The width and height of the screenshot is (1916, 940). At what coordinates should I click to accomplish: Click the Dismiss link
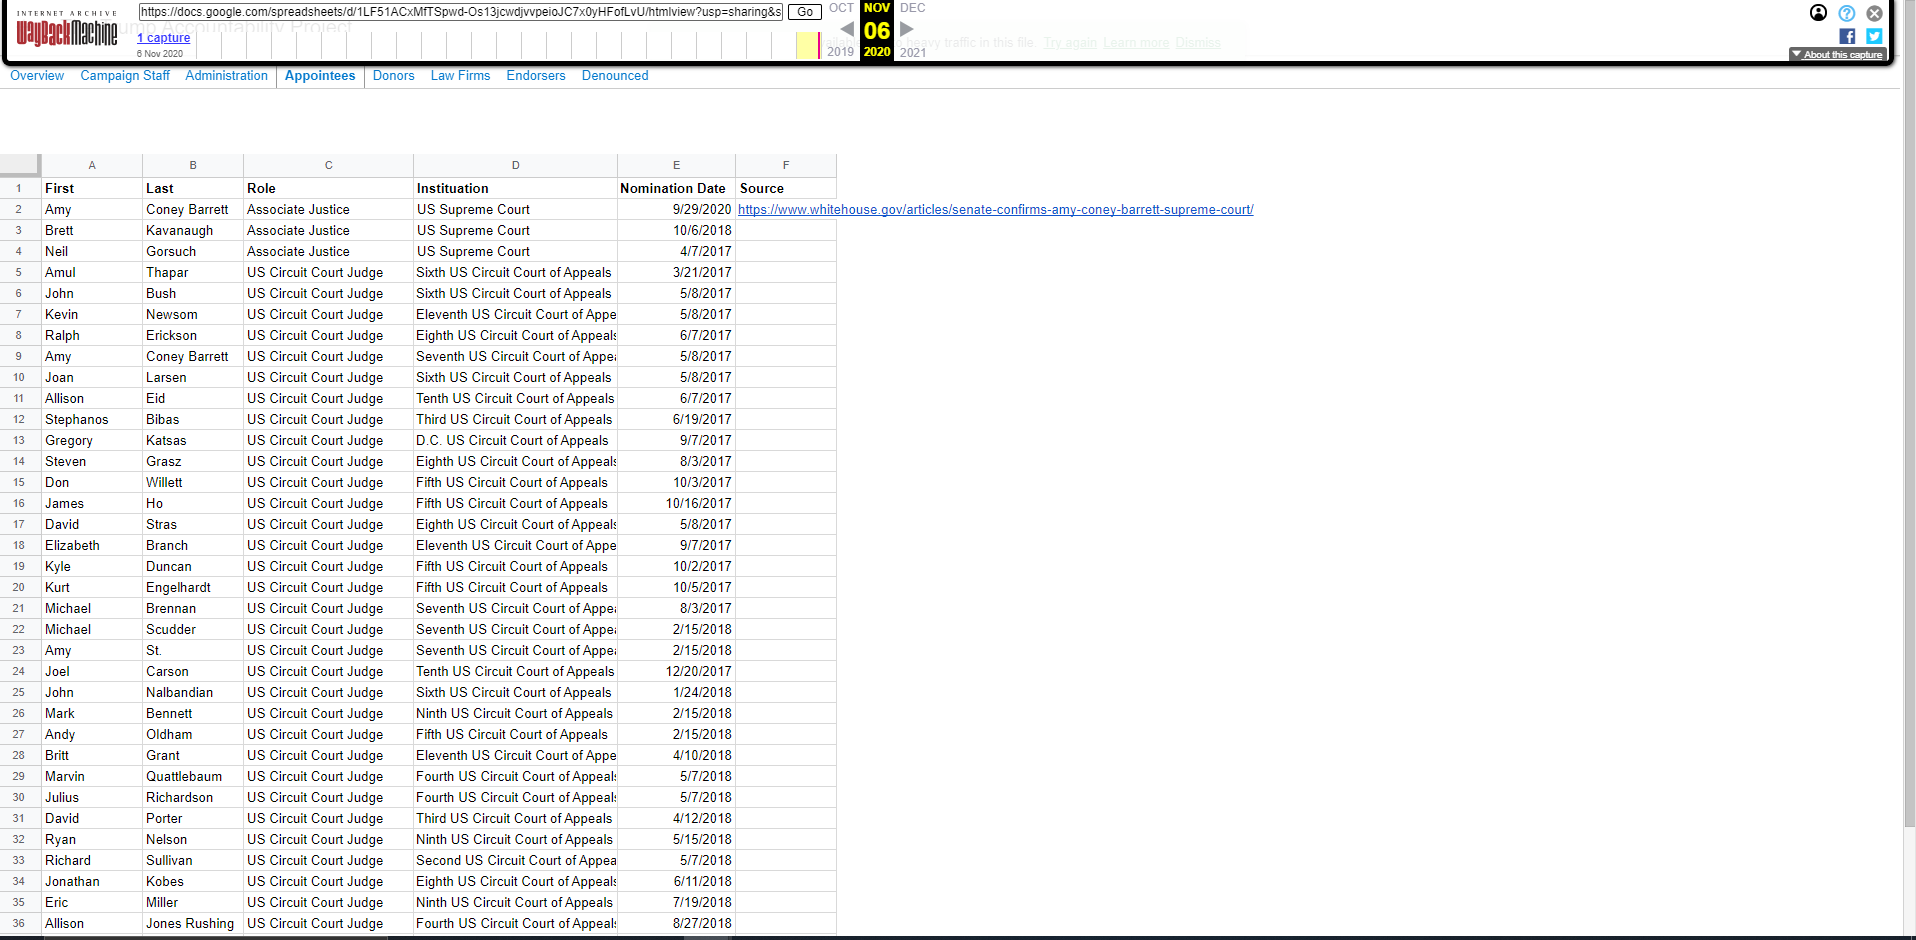pyautogui.click(x=1198, y=43)
